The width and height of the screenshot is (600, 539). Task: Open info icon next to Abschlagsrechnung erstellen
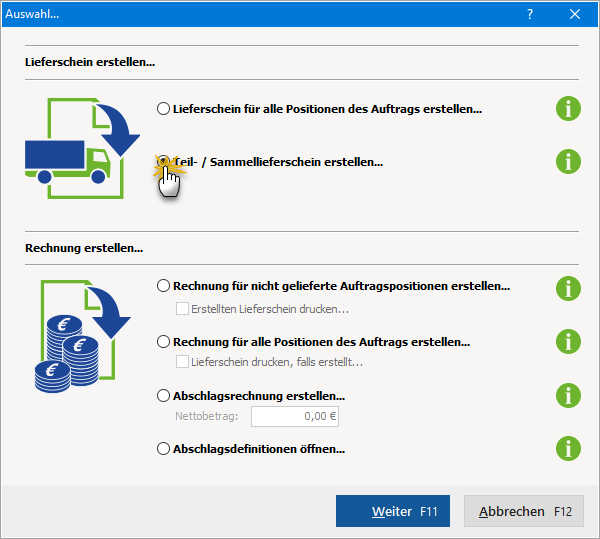pyautogui.click(x=568, y=395)
